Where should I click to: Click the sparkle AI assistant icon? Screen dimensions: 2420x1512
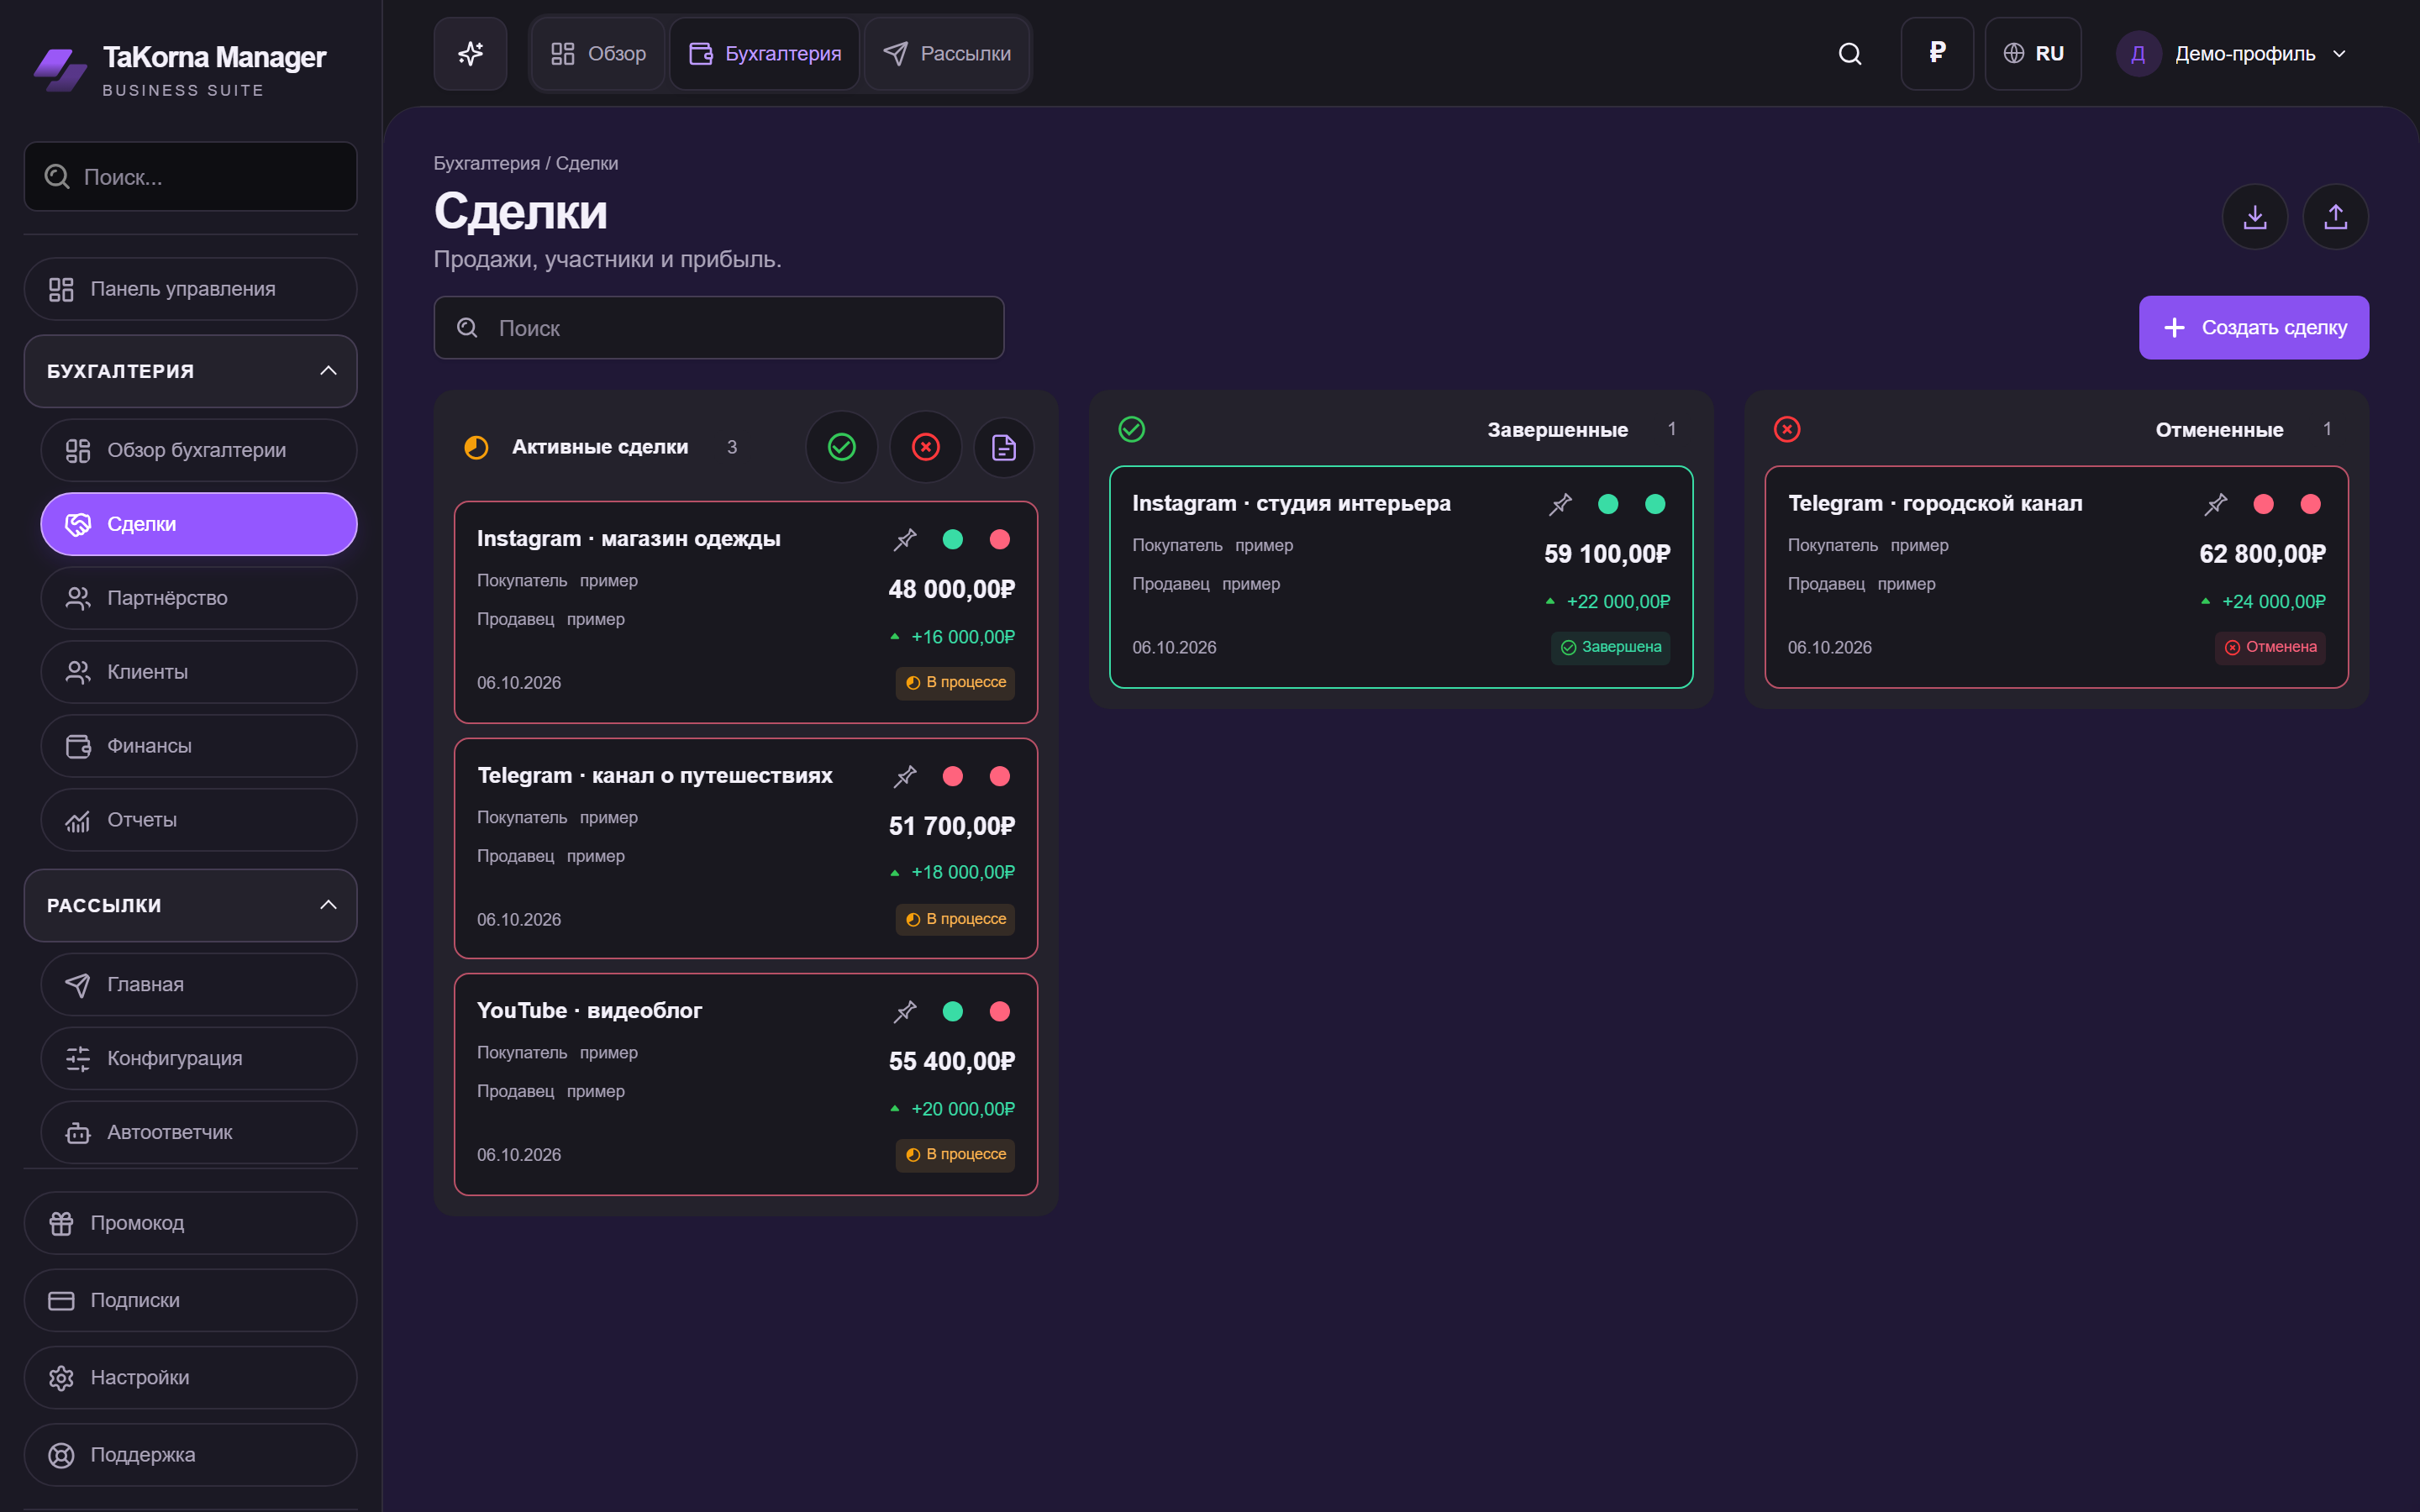point(470,53)
